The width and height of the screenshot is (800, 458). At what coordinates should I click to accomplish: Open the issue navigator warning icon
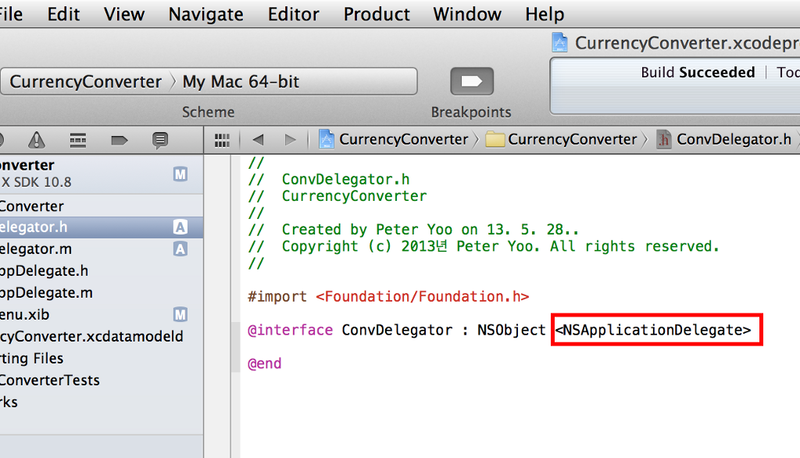pyautogui.click(x=37, y=139)
